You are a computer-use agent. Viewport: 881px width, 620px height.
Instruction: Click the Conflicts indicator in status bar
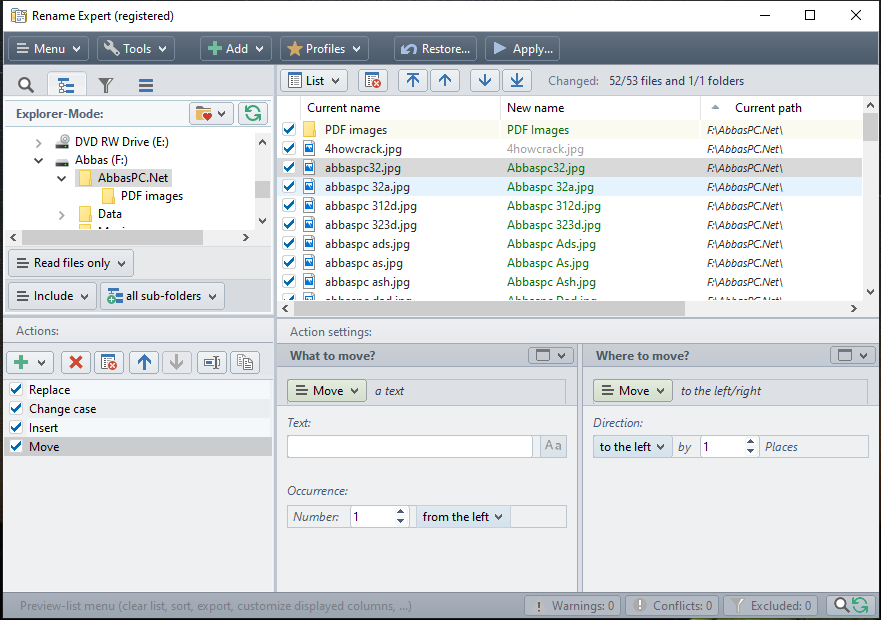[673, 605]
